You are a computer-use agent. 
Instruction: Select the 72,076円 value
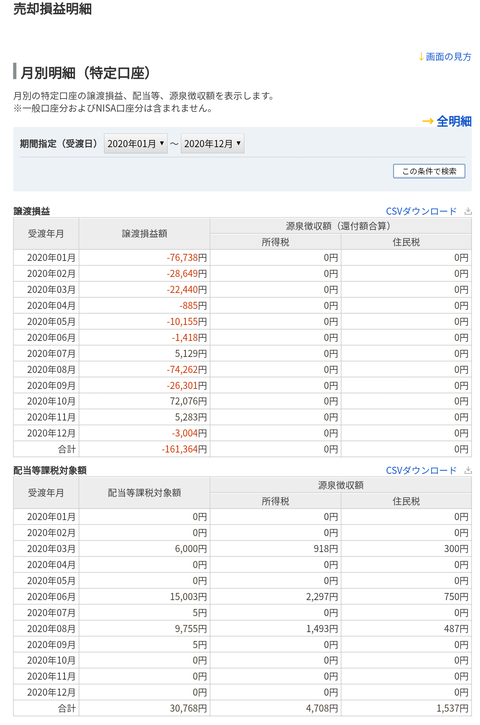click(x=188, y=401)
